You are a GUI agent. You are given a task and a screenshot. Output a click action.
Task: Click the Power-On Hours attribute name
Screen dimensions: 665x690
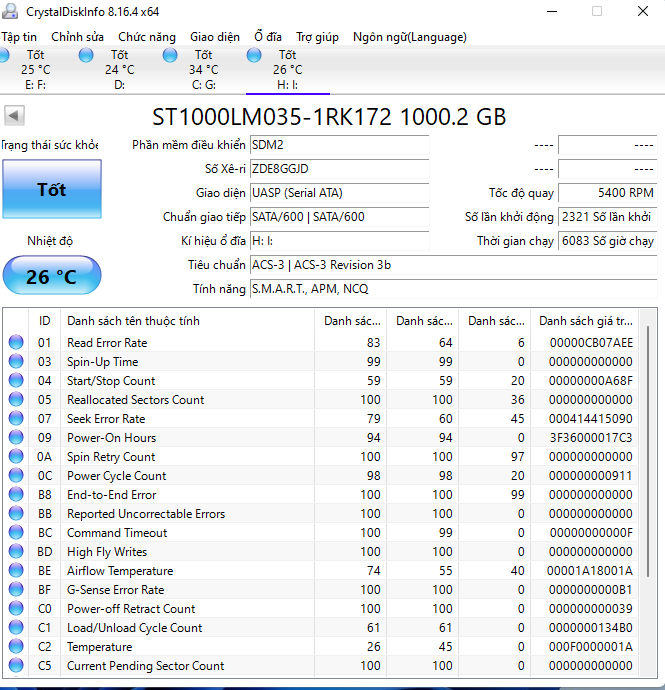111,437
